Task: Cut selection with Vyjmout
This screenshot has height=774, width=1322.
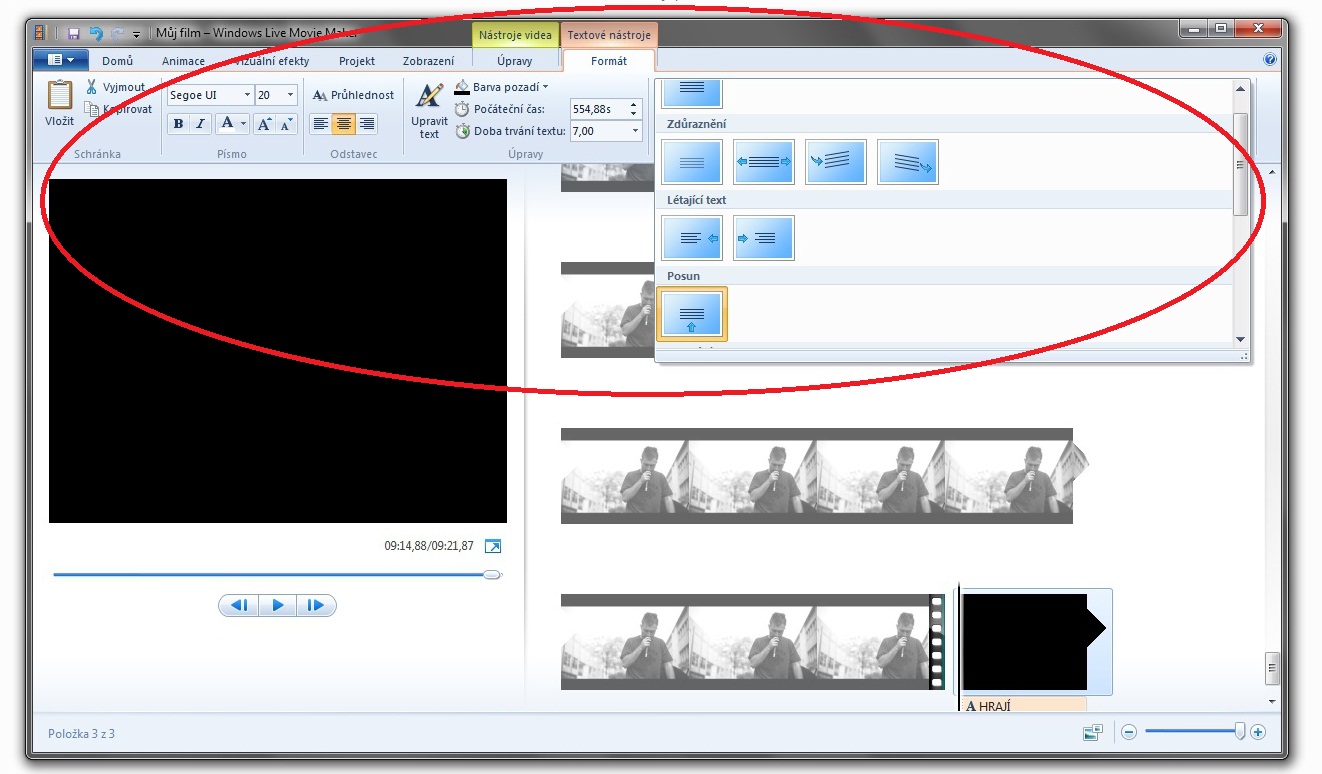Action: pyautogui.click(x=115, y=87)
